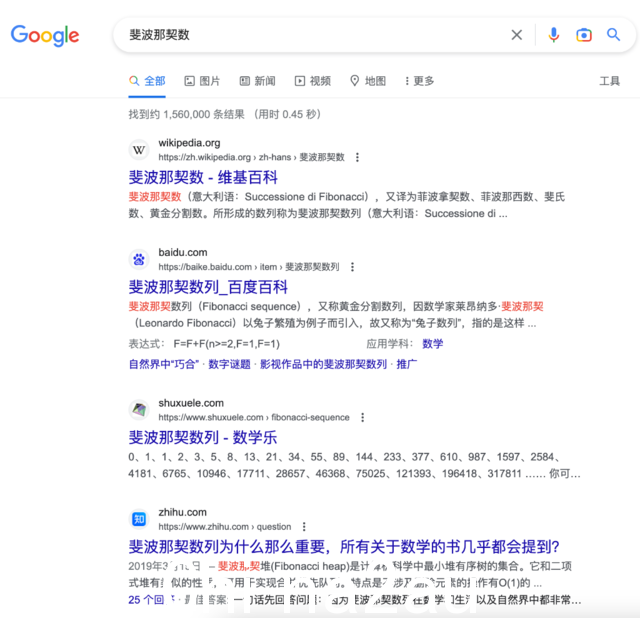Click the shuxuele.com favicon

(x=139, y=410)
